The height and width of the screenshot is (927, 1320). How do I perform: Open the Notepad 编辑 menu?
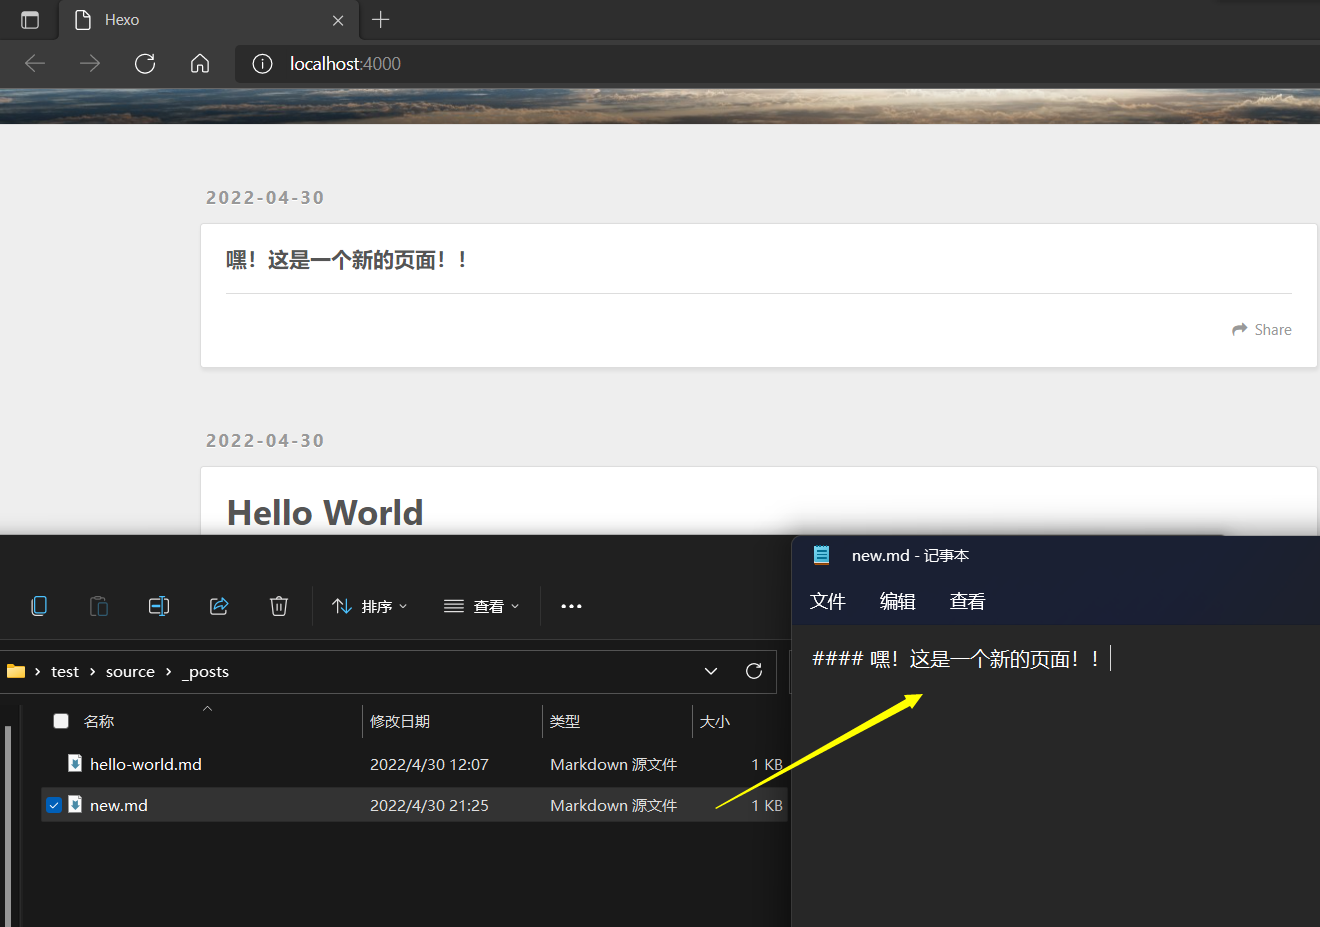pos(898,601)
